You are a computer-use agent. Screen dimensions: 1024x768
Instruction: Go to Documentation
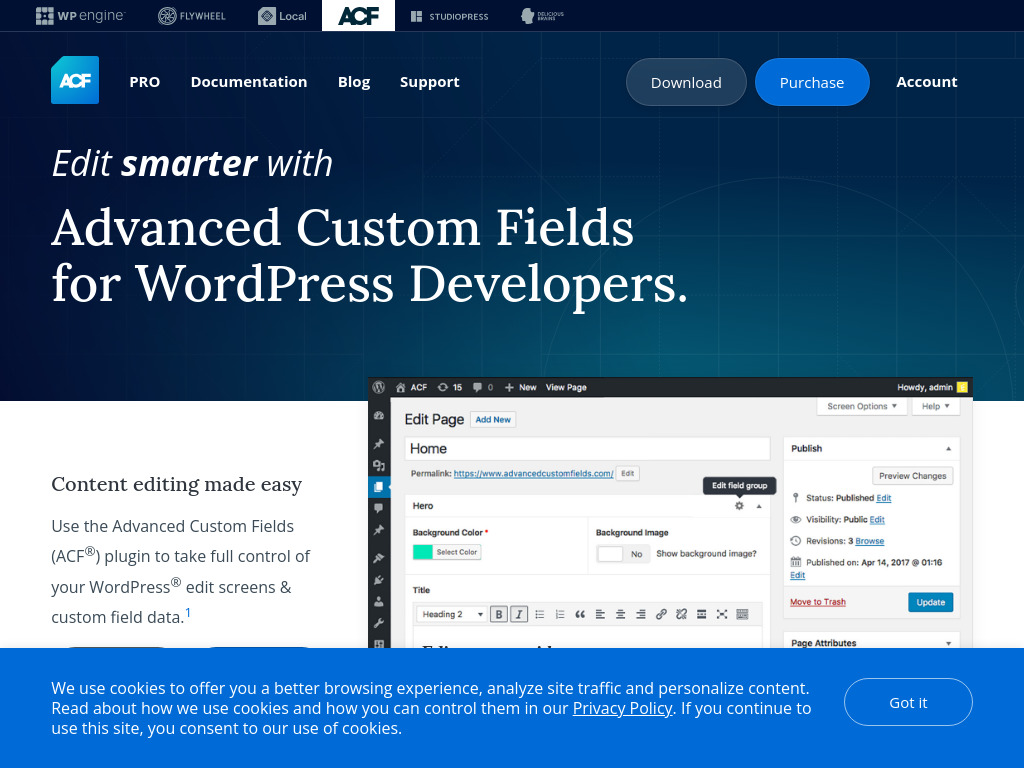[249, 82]
